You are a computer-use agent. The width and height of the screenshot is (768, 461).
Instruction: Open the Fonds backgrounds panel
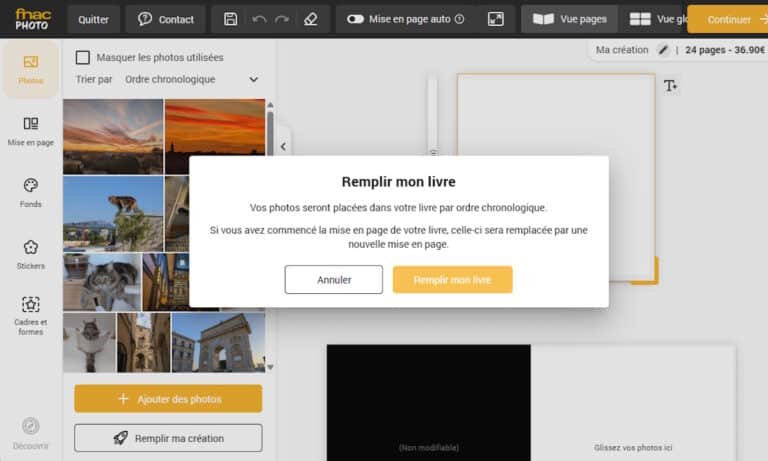point(30,193)
